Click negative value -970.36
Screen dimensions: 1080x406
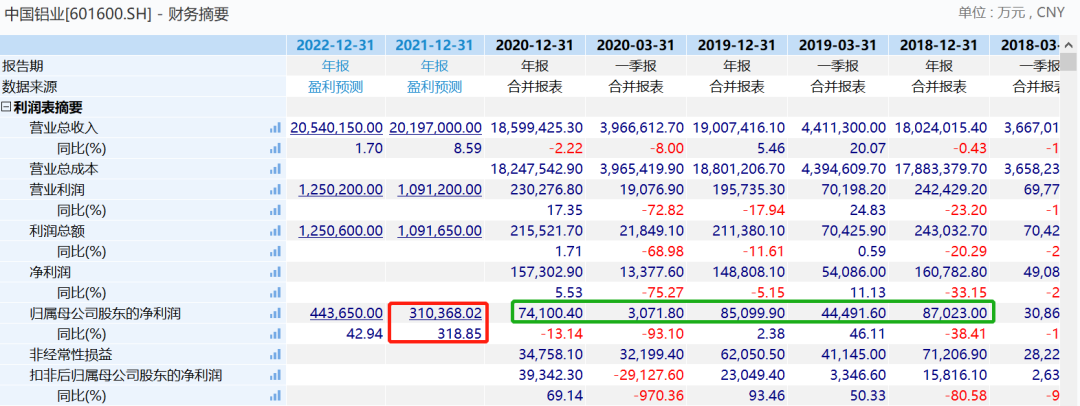(x=660, y=396)
